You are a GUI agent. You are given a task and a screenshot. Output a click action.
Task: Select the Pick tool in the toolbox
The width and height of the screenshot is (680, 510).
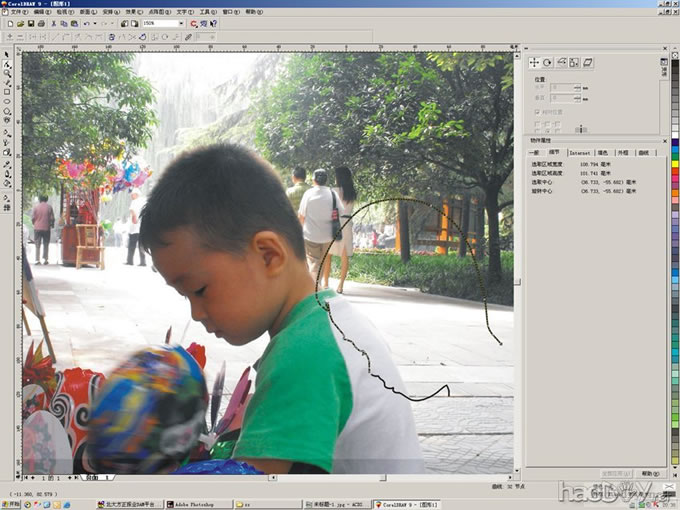pyautogui.click(x=7, y=55)
